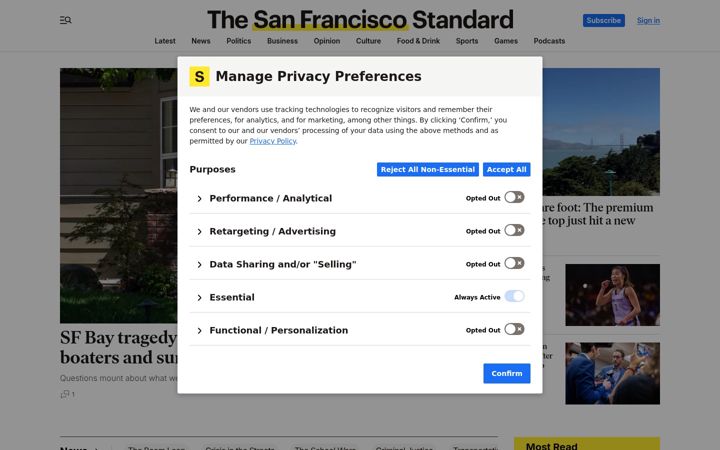Expand the Essential purpose chevron

(199, 298)
